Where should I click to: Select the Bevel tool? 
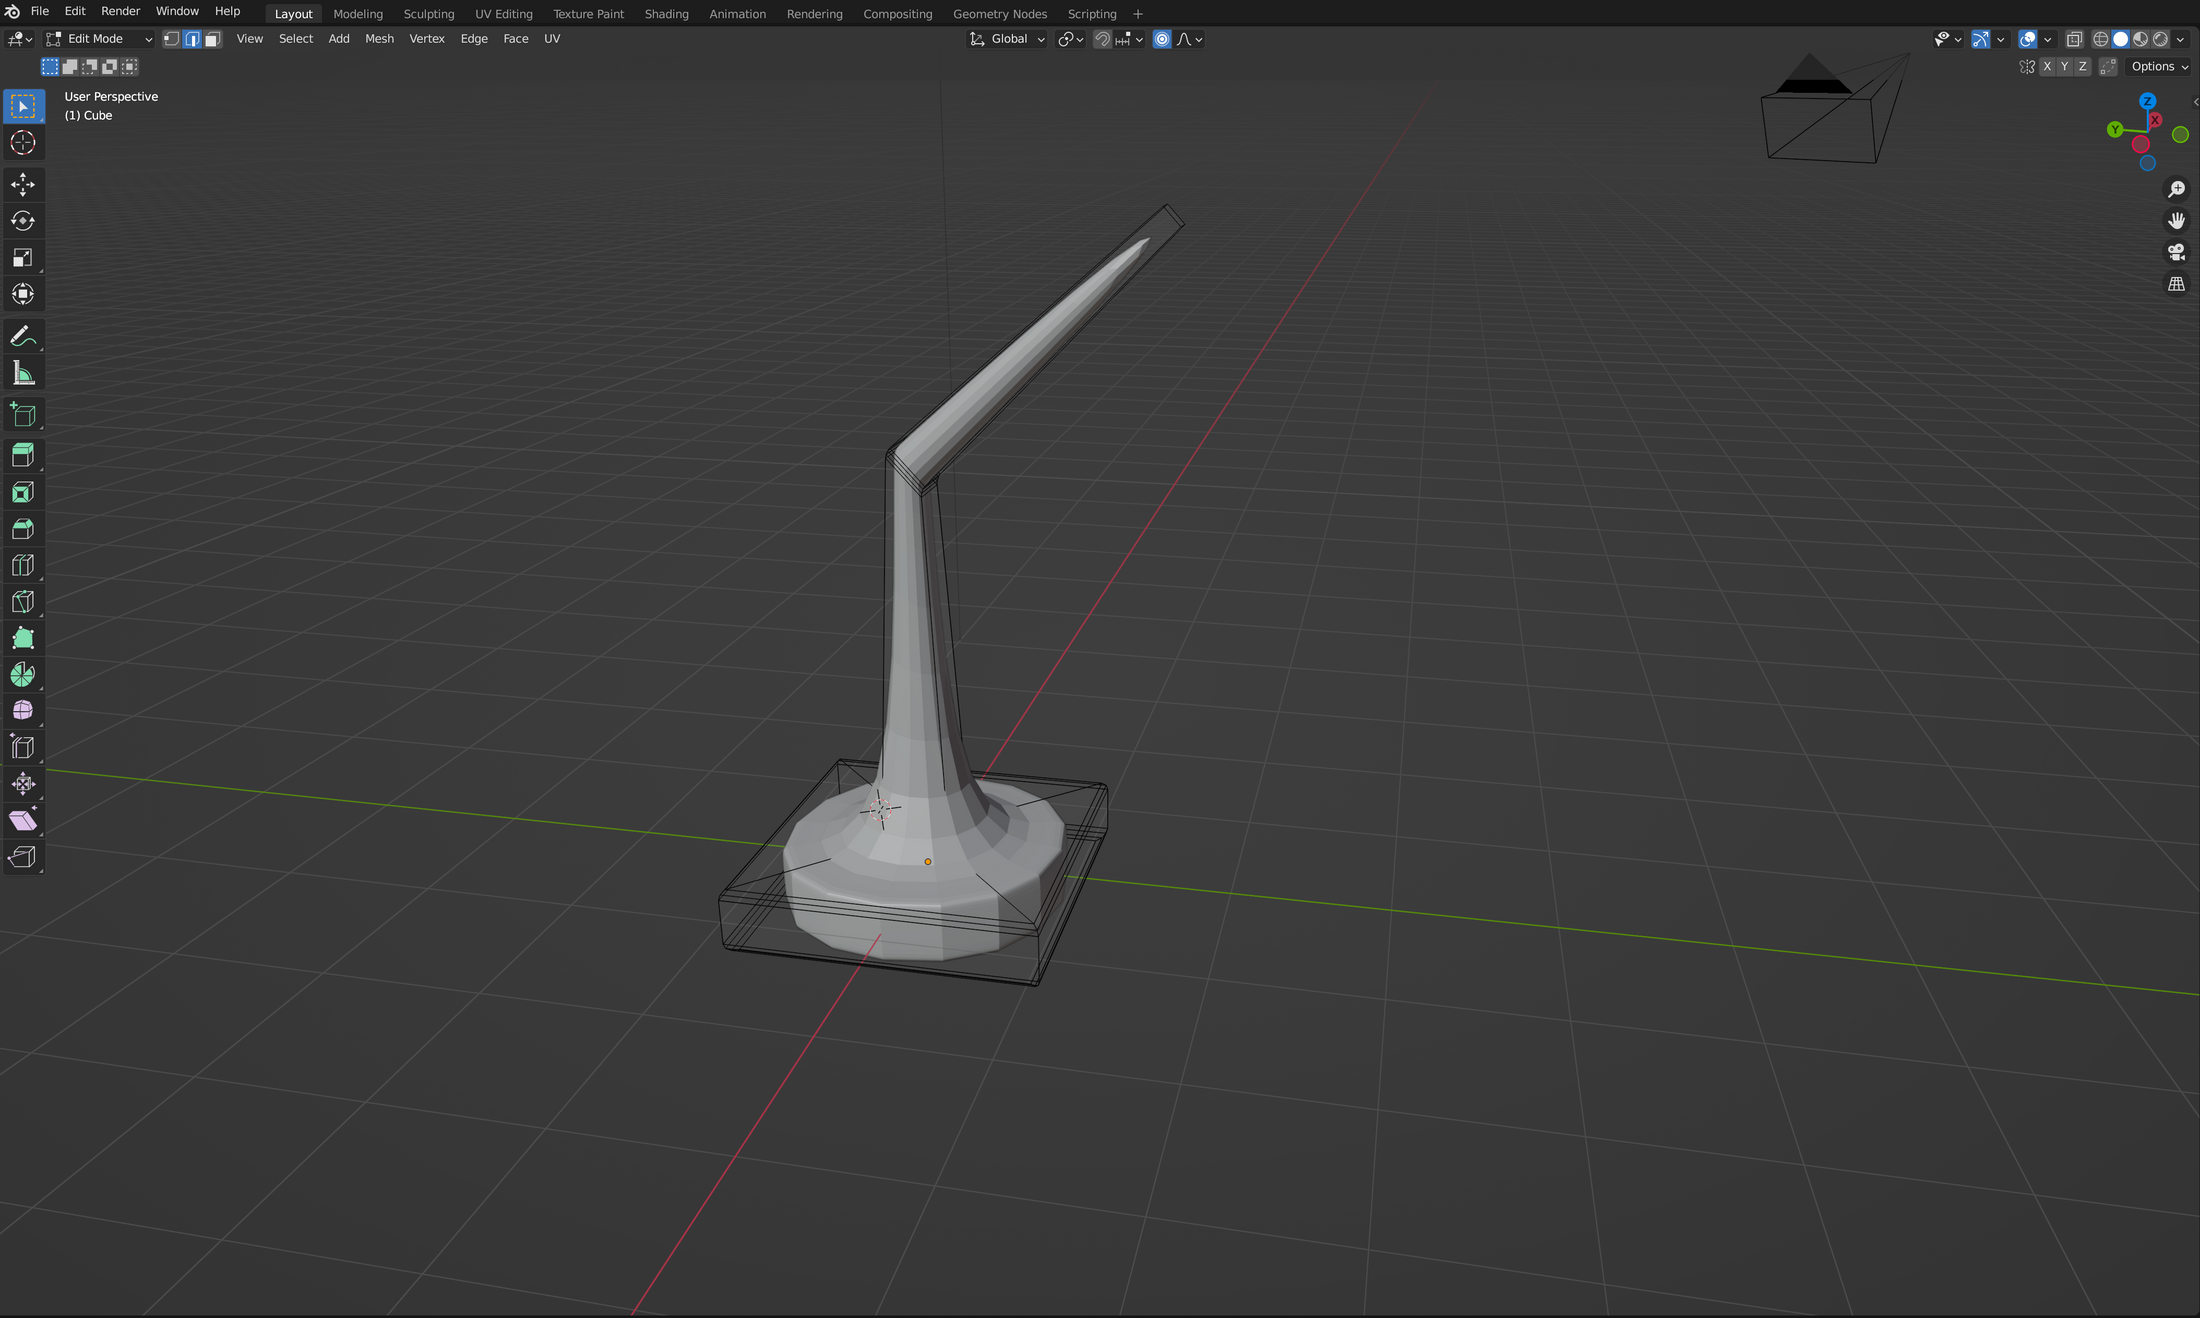[23, 529]
